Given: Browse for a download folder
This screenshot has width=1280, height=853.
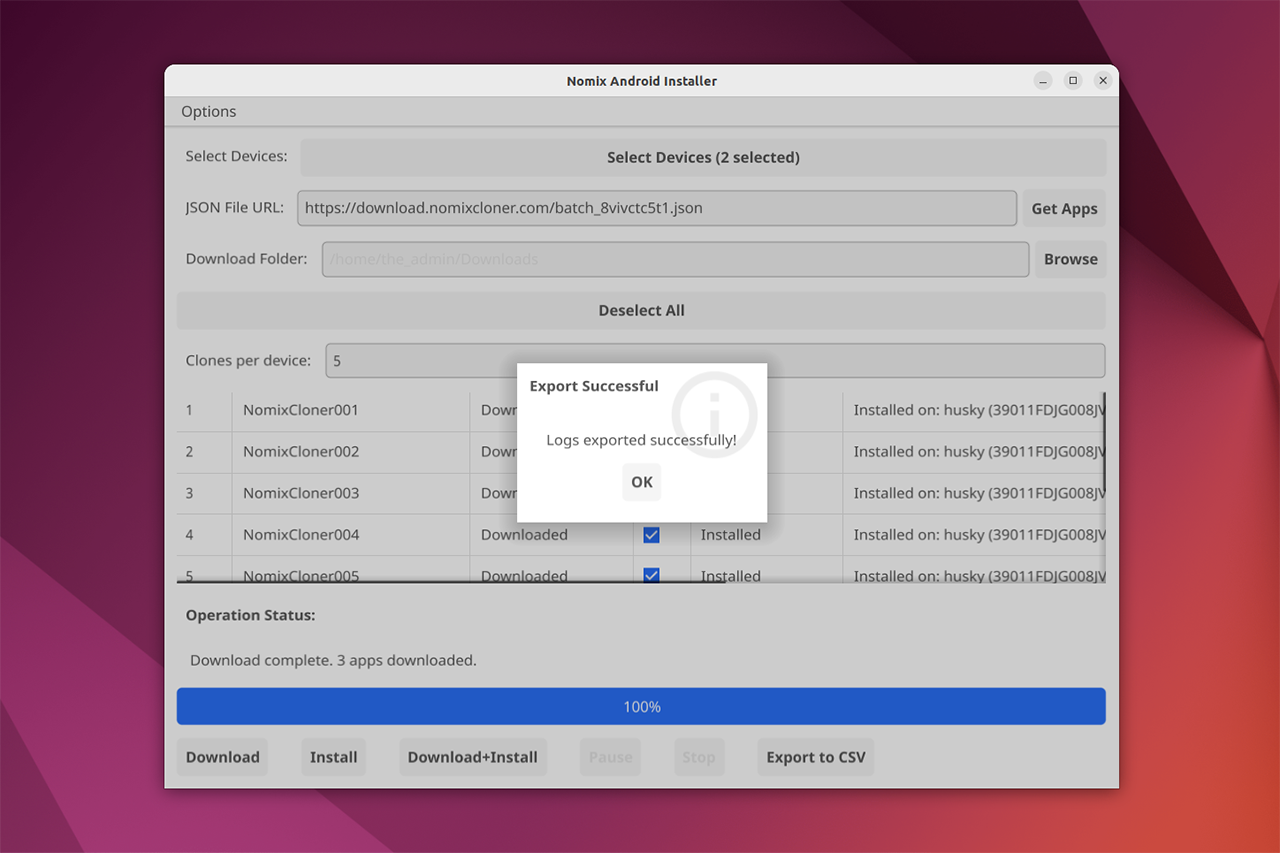Looking at the screenshot, I should (1071, 259).
